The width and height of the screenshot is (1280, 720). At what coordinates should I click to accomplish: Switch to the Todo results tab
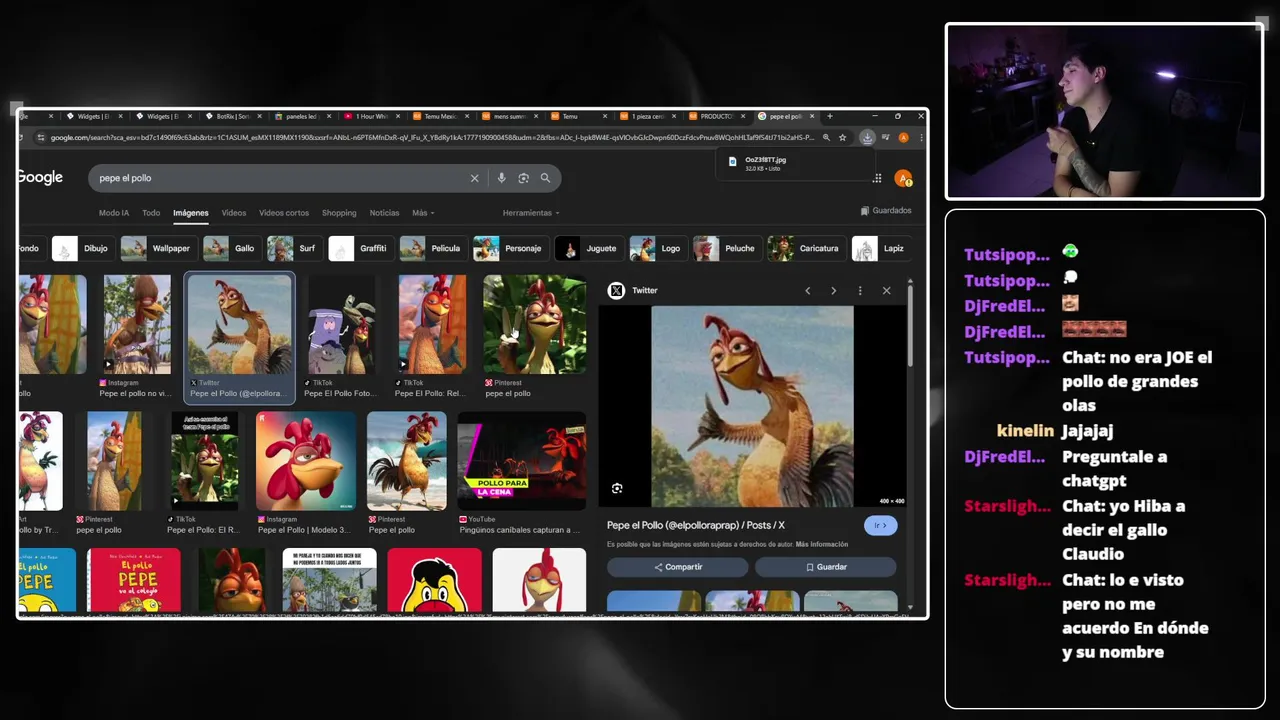click(x=151, y=213)
